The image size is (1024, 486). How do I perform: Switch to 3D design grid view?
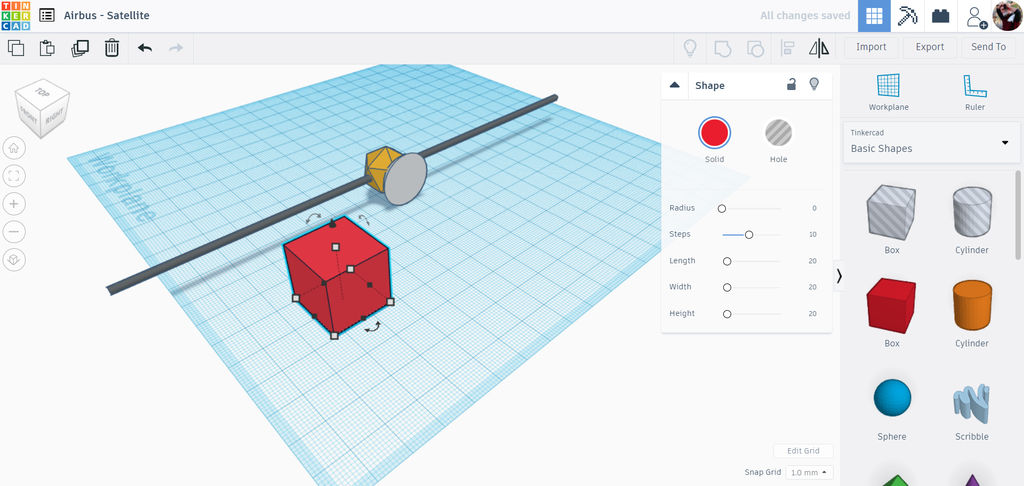(874, 16)
